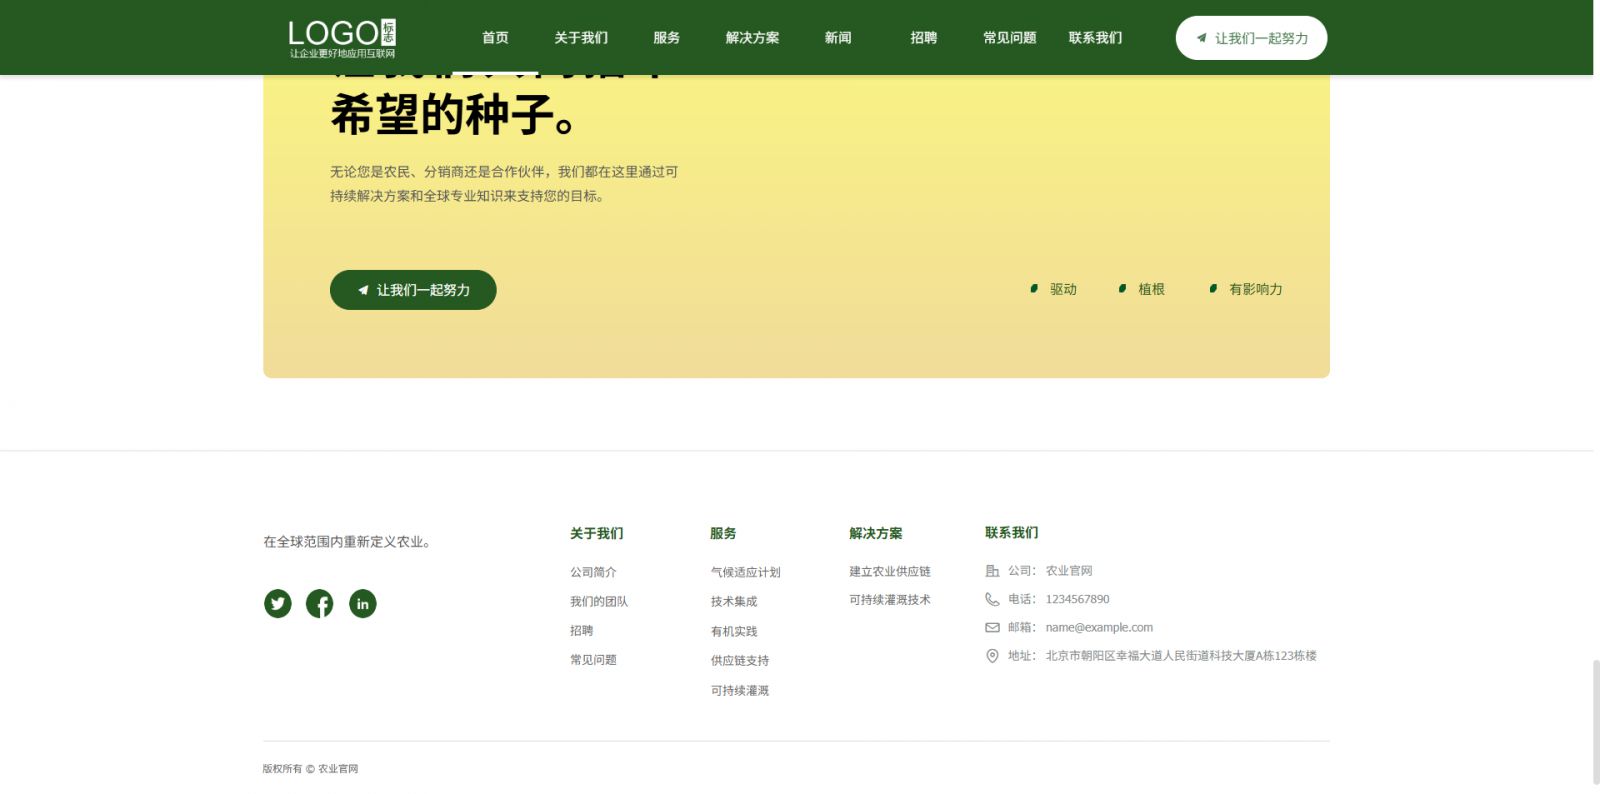Open the 气候适应计划 footer link
This screenshot has width=1600, height=794.
[x=745, y=572]
